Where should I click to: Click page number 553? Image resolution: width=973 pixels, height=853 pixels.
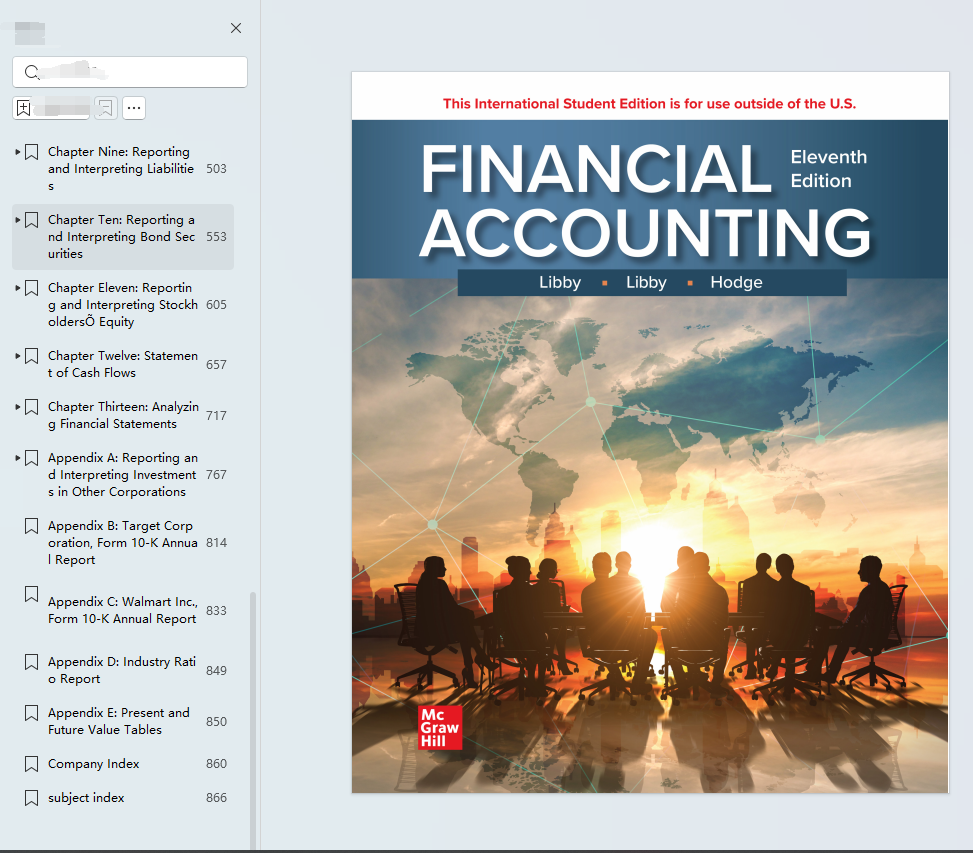216,236
